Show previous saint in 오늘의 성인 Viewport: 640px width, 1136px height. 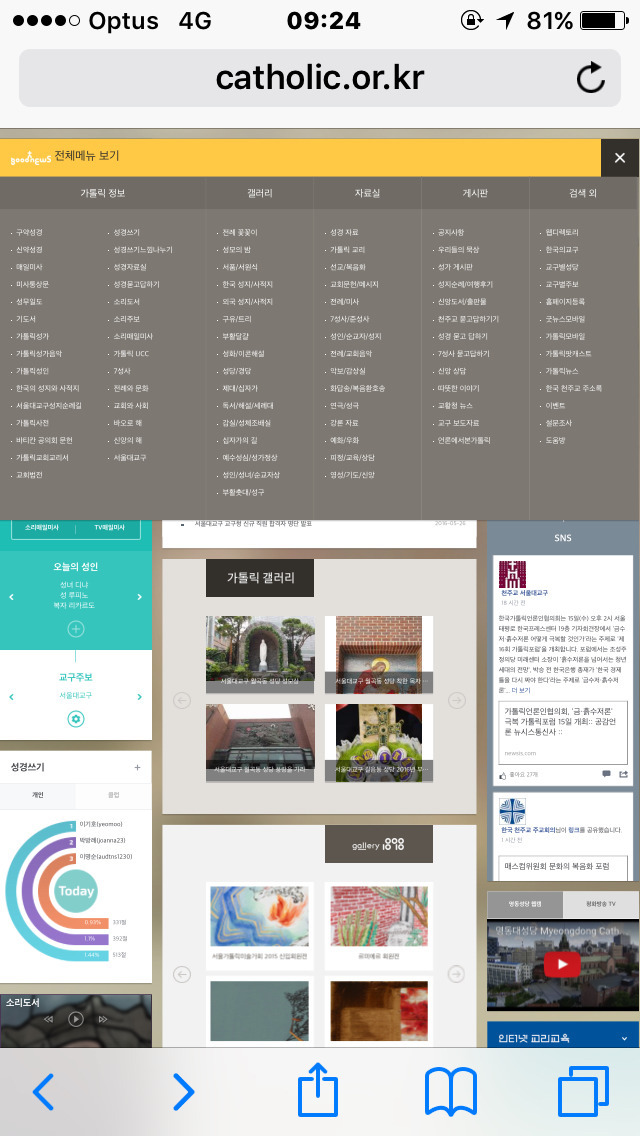[x=12, y=597]
